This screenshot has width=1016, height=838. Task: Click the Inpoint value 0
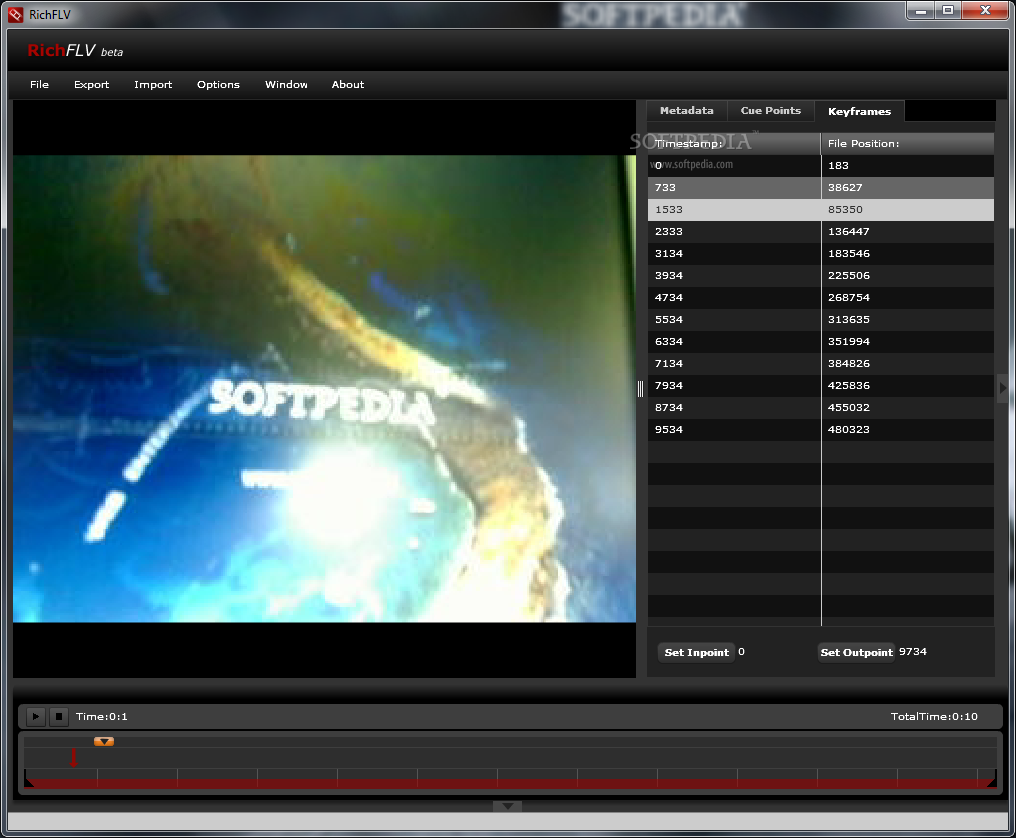[741, 651]
